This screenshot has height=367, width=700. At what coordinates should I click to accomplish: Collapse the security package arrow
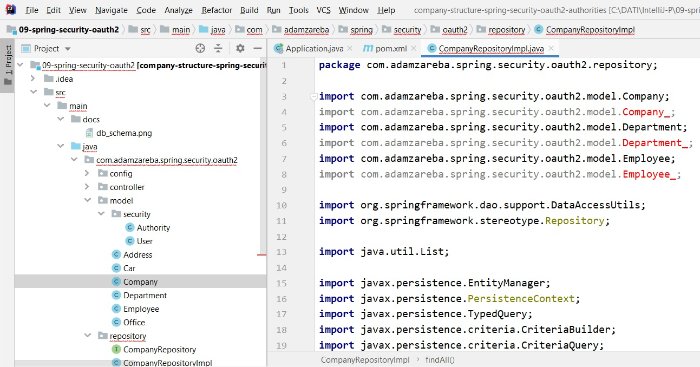(101, 214)
